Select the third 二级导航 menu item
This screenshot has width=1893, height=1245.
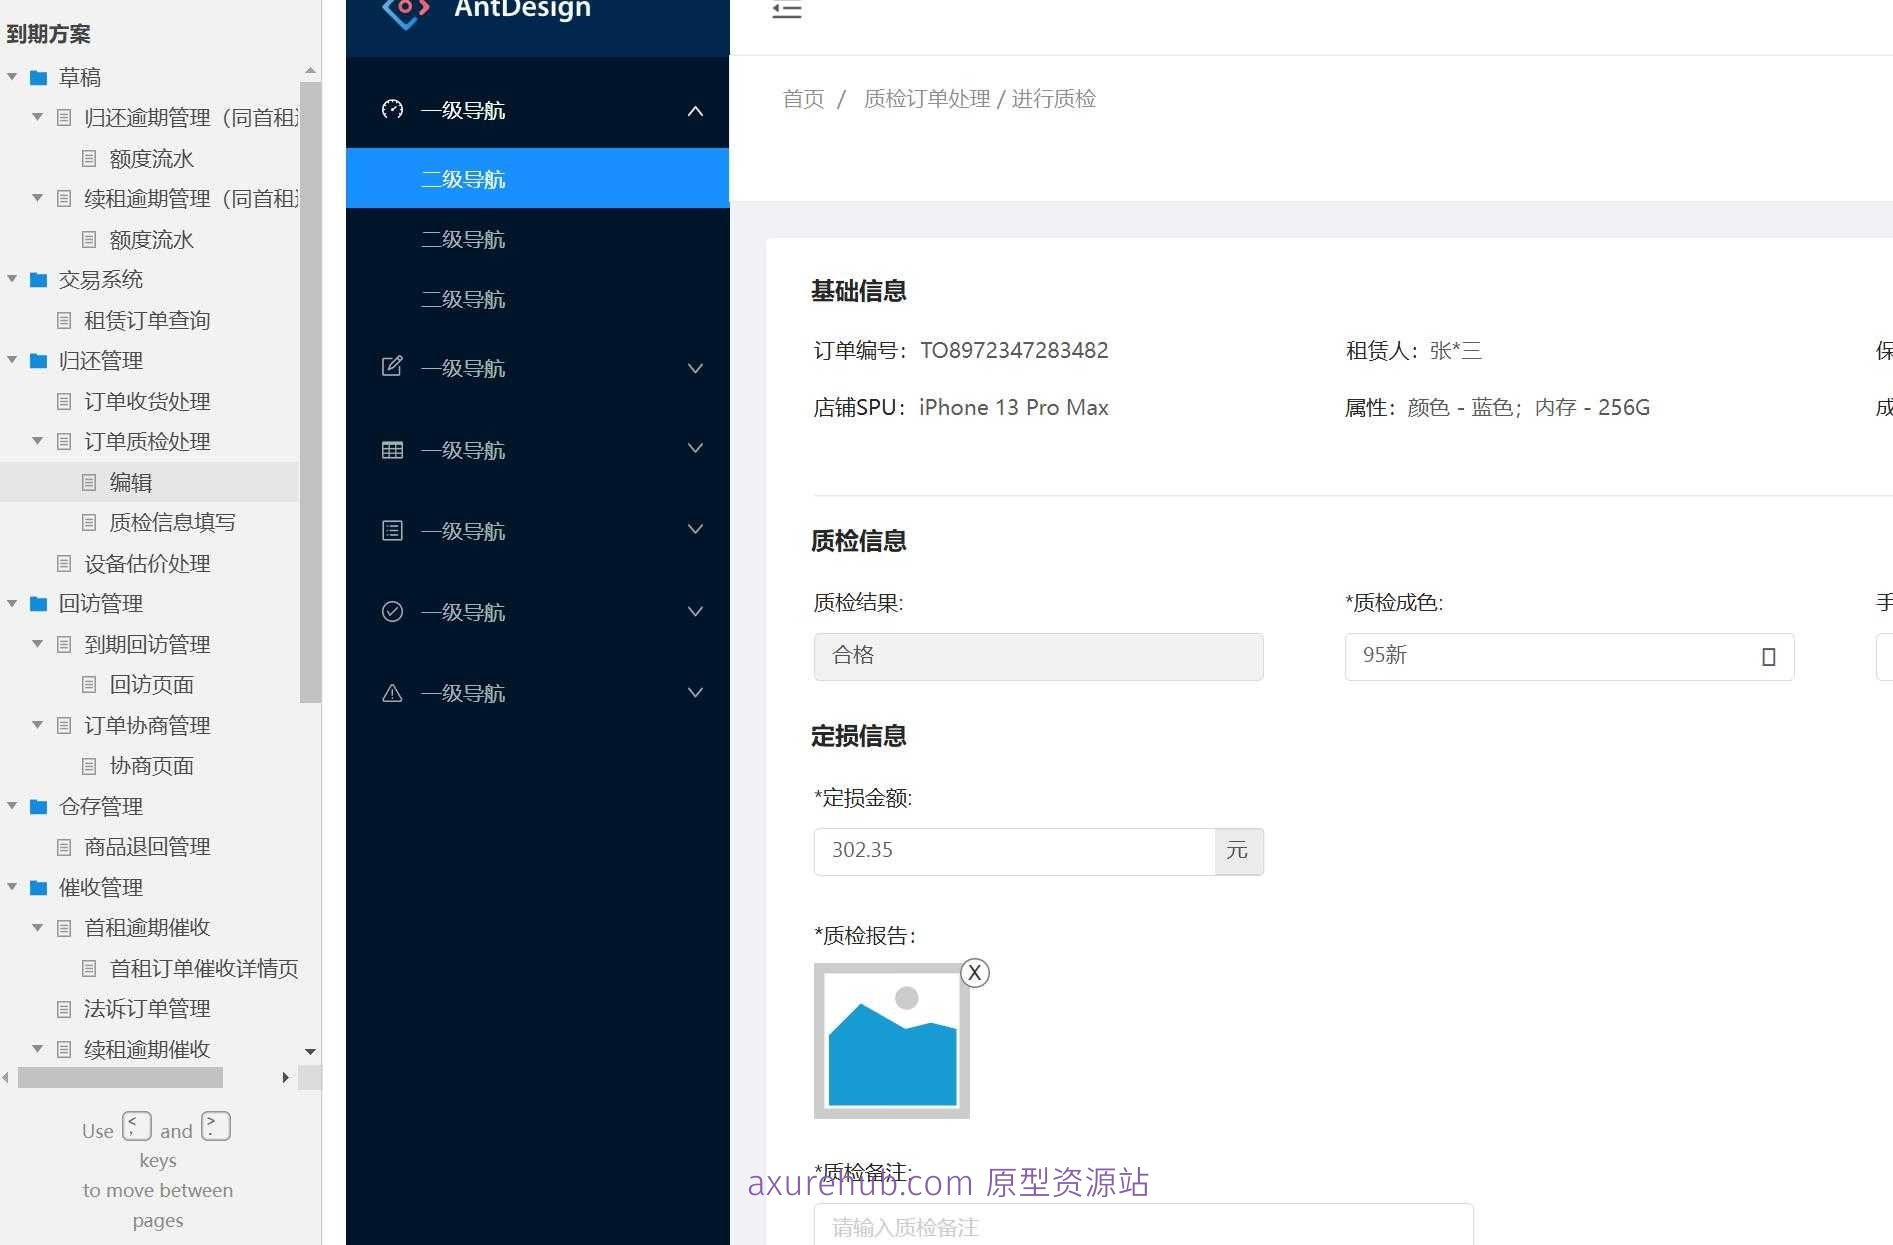463,299
